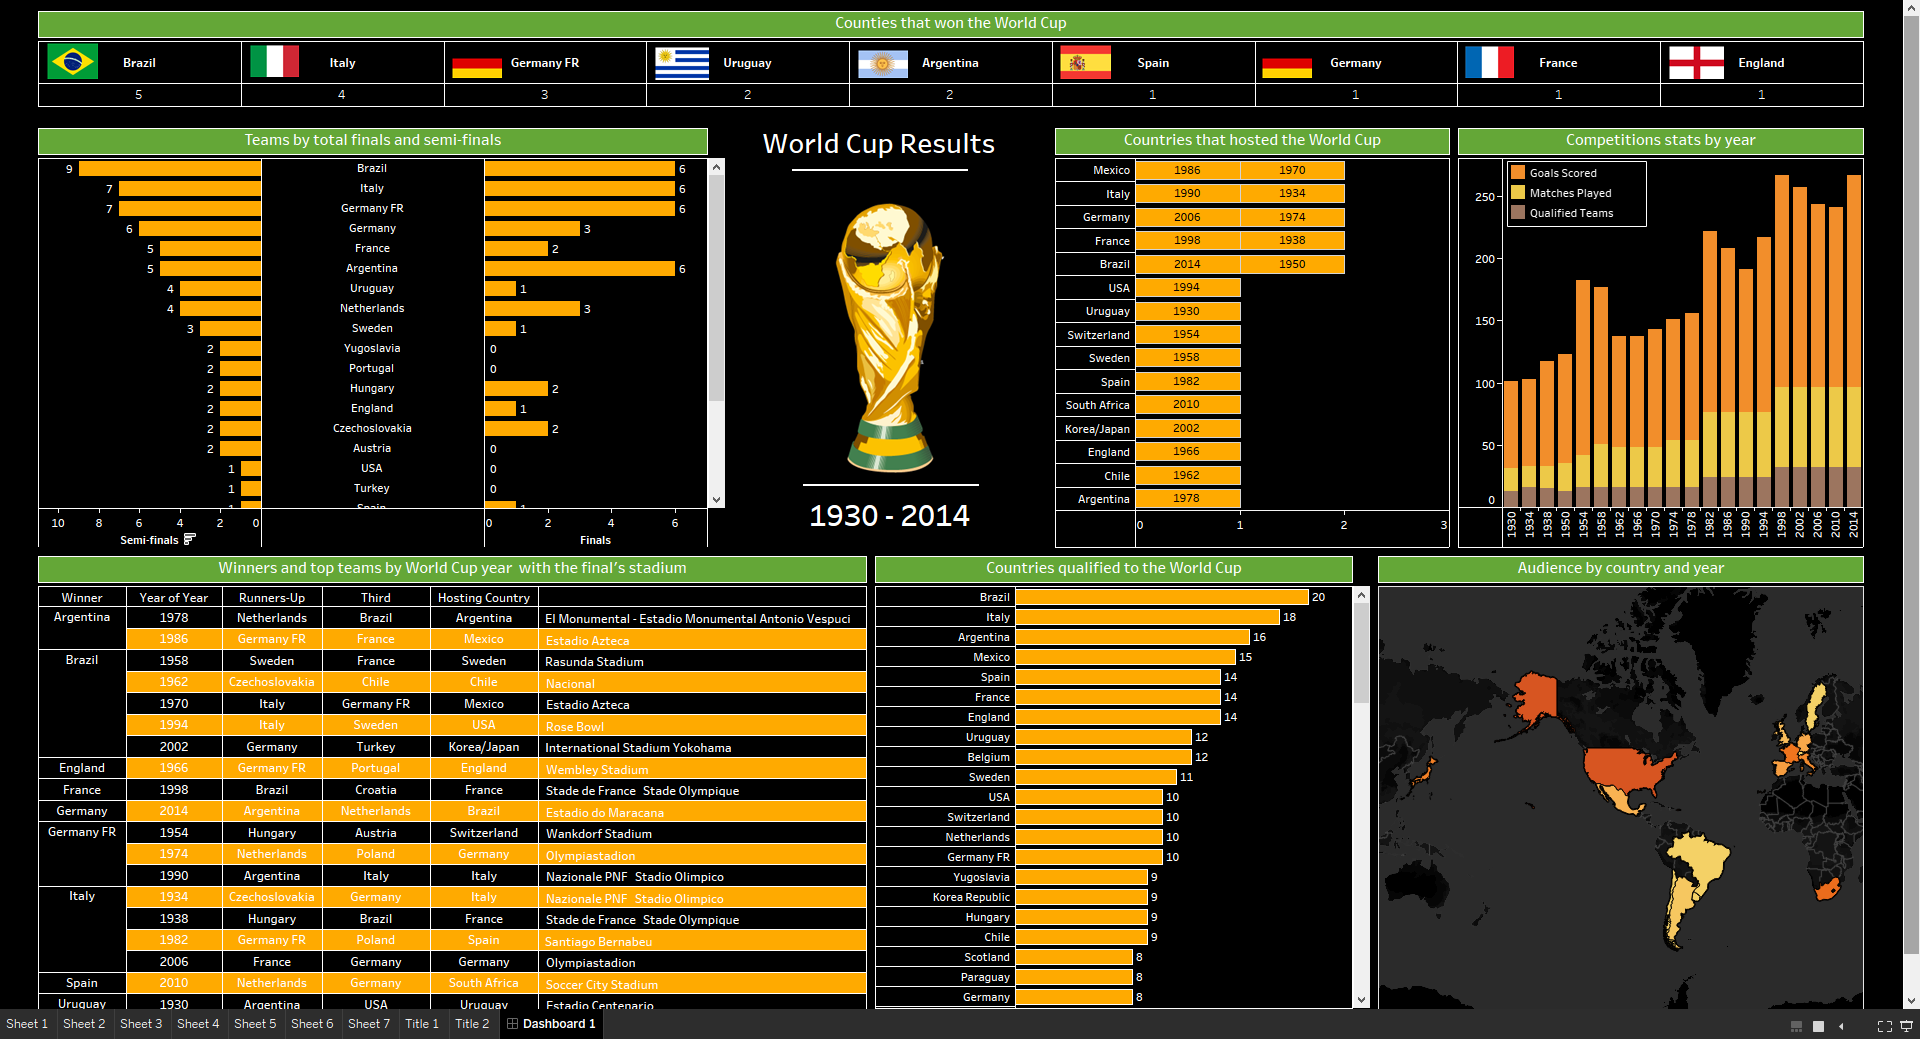1920x1039 pixels.
Task: Enter presentation mode from the status bar
Action: pyautogui.click(x=1906, y=1026)
